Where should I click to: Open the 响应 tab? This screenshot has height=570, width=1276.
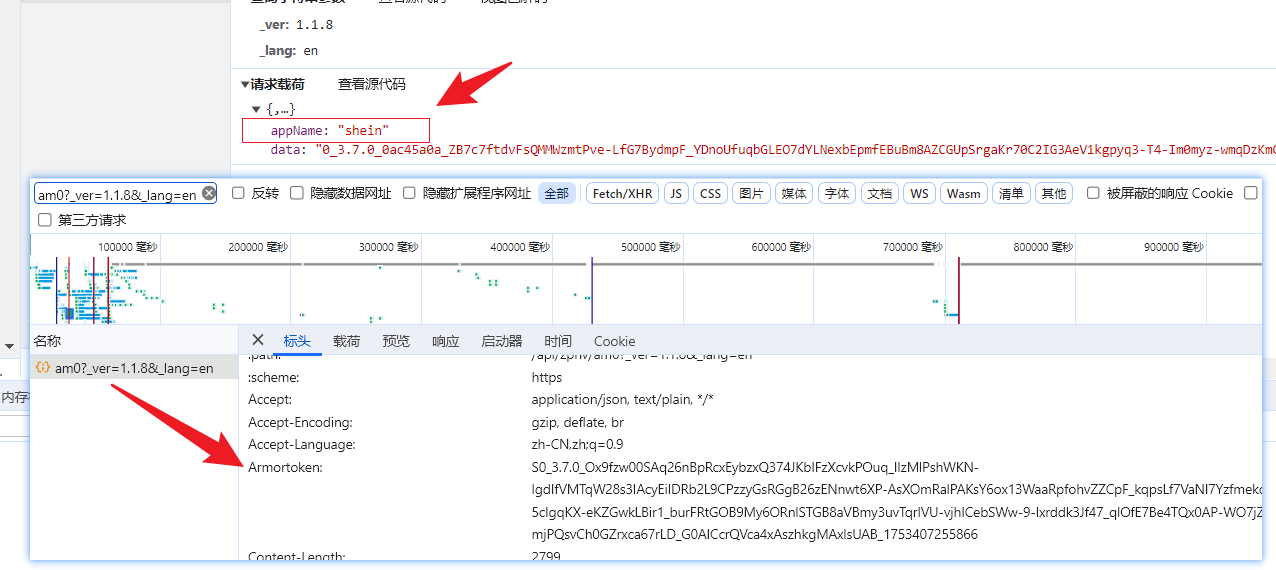coord(445,341)
